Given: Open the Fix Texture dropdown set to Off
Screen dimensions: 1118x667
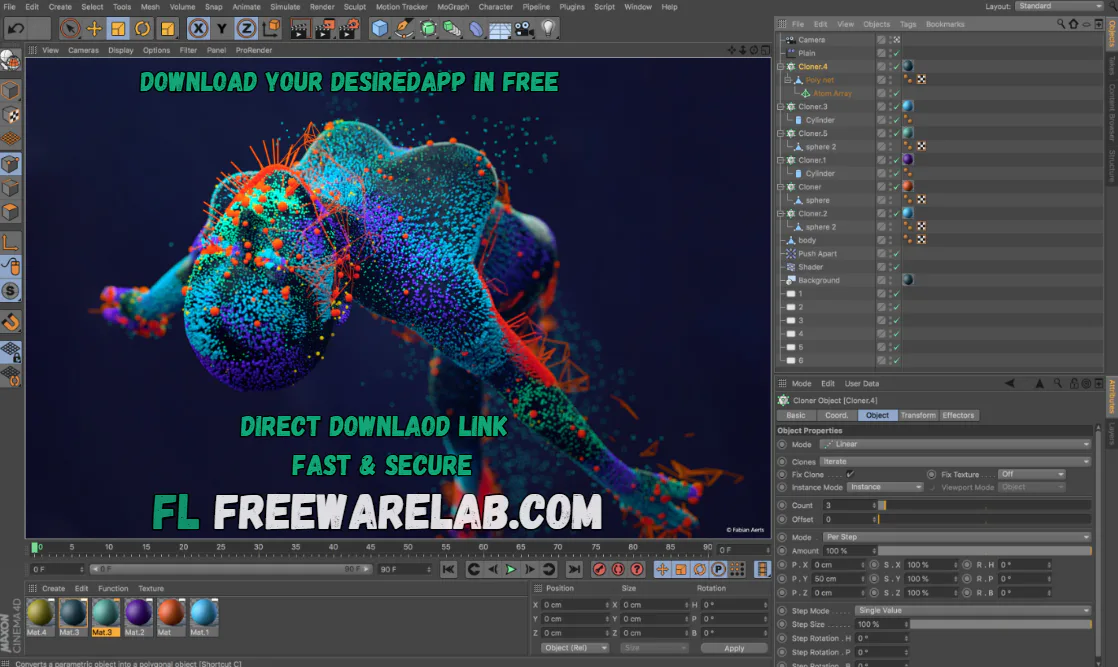Looking at the screenshot, I should tap(1033, 474).
